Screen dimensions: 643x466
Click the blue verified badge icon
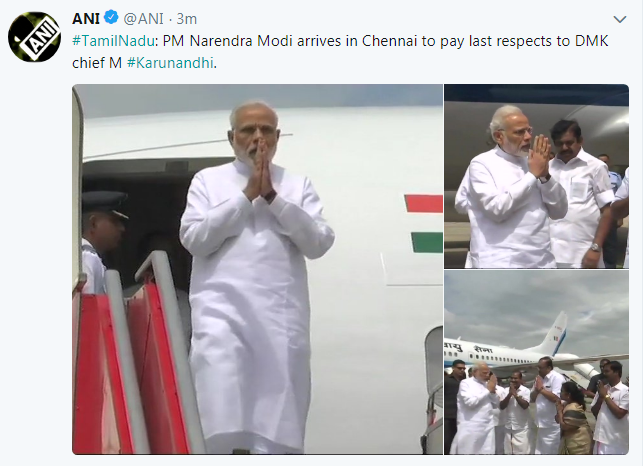tap(111, 18)
